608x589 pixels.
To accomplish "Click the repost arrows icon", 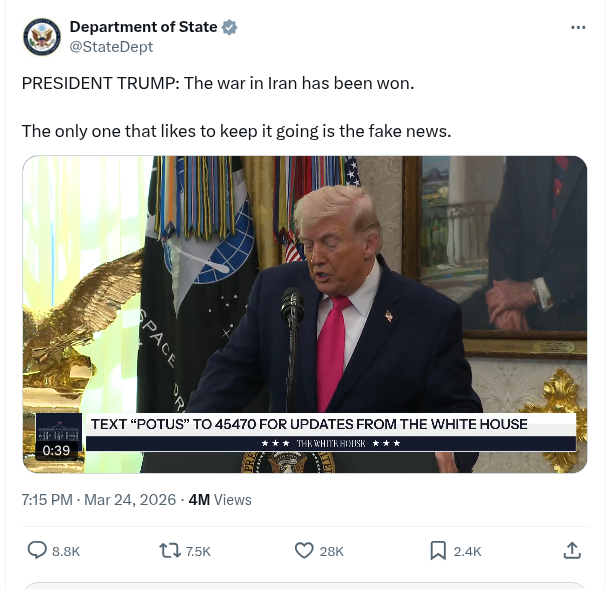I will tap(170, 550).
